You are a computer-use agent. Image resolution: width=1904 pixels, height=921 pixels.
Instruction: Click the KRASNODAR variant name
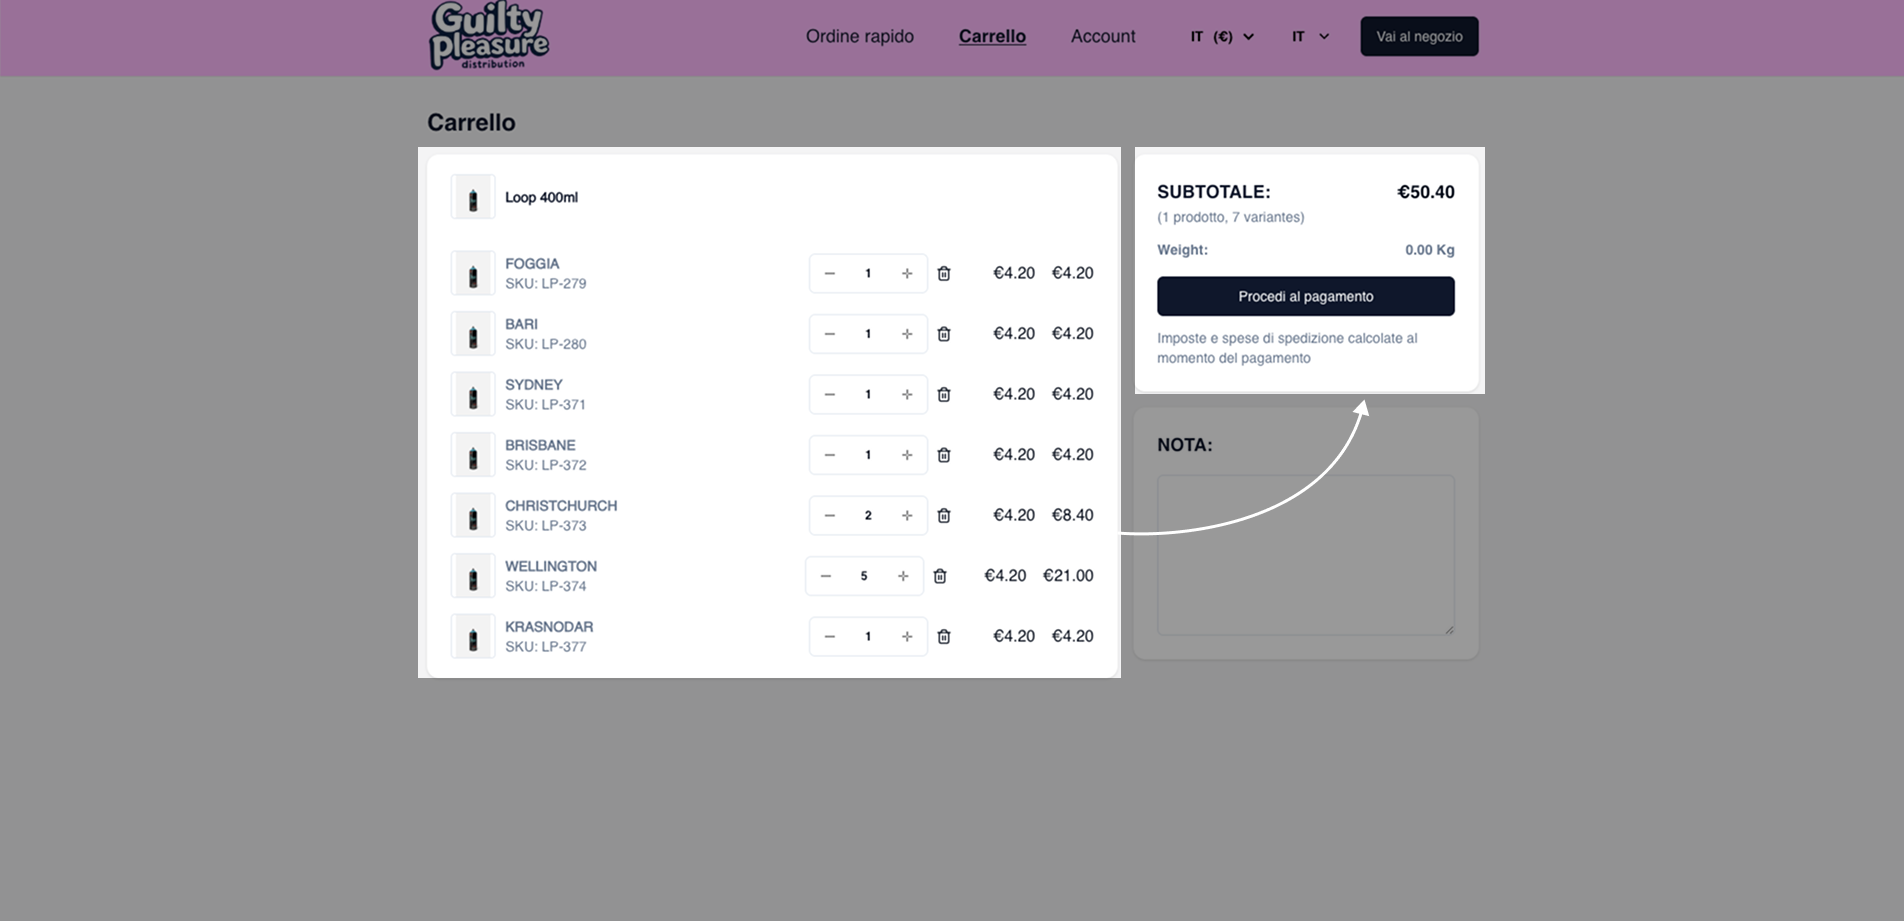tap(549, 627)
